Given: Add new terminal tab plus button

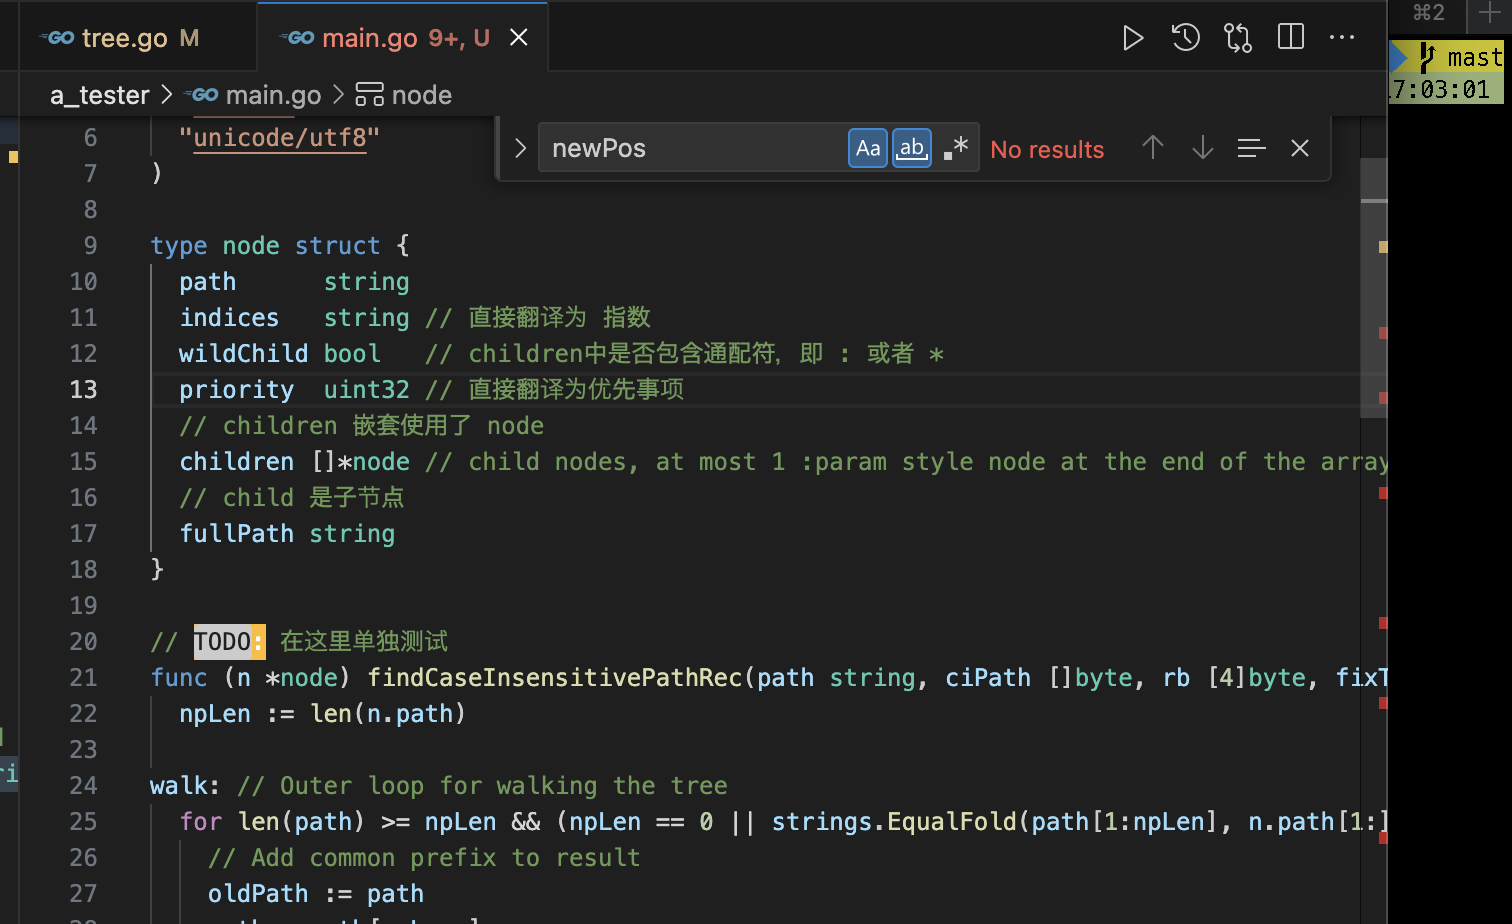Looking at the screenshot, I should point(1490,14).
